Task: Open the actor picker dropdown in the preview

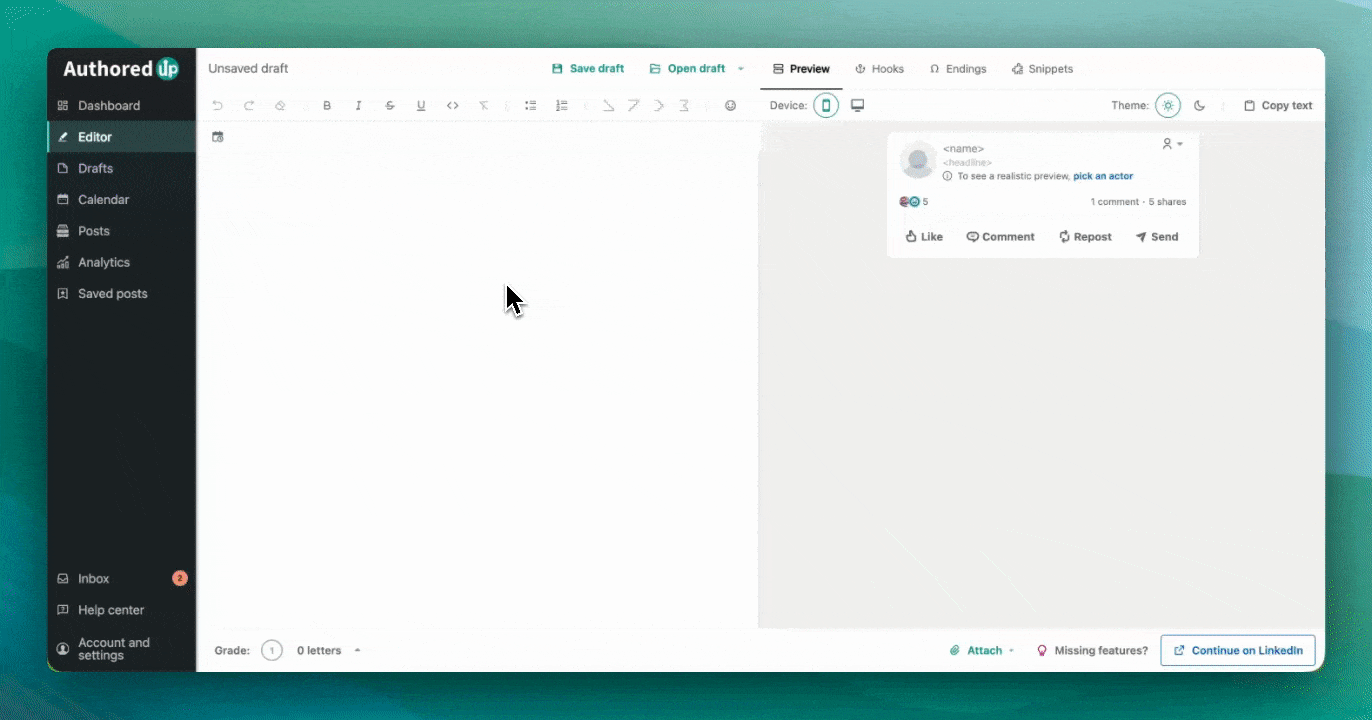Action: 1172,145
